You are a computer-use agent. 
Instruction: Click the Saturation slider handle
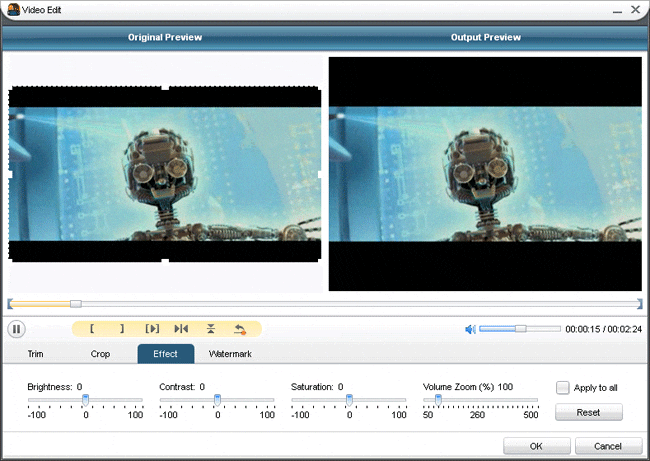[349, 400]
